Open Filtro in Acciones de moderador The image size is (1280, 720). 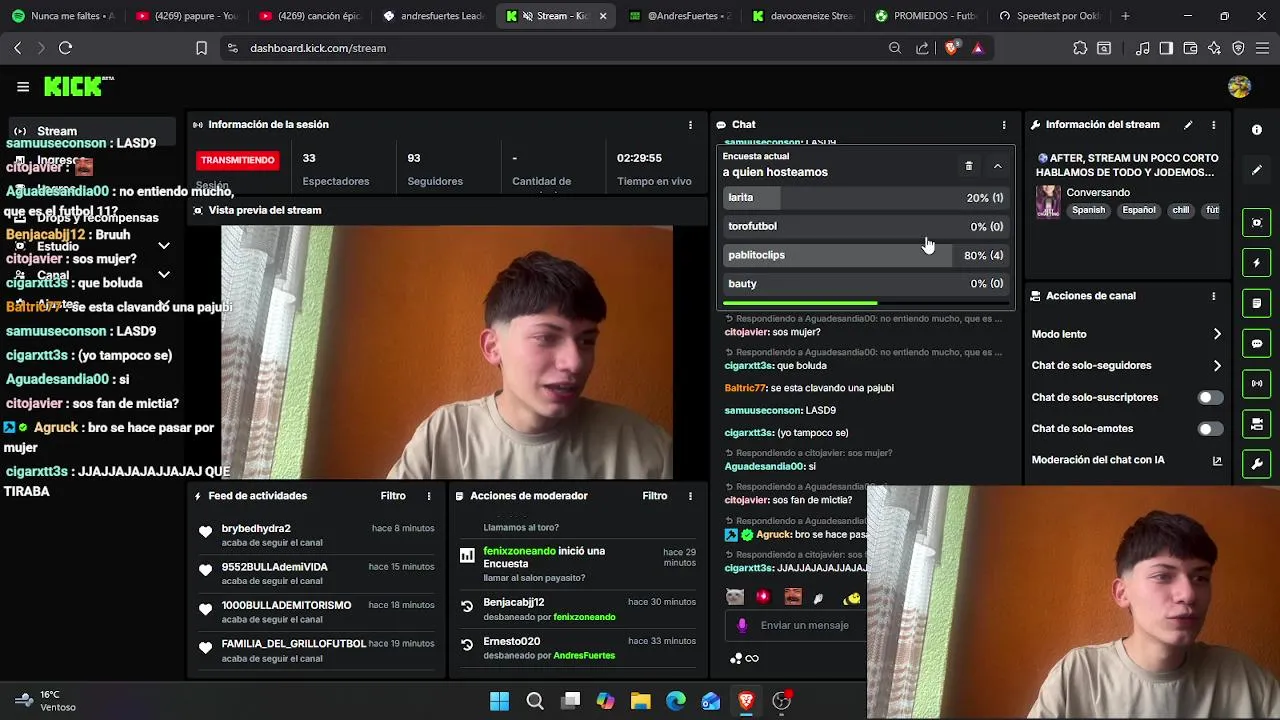click(x=655, y=496)
